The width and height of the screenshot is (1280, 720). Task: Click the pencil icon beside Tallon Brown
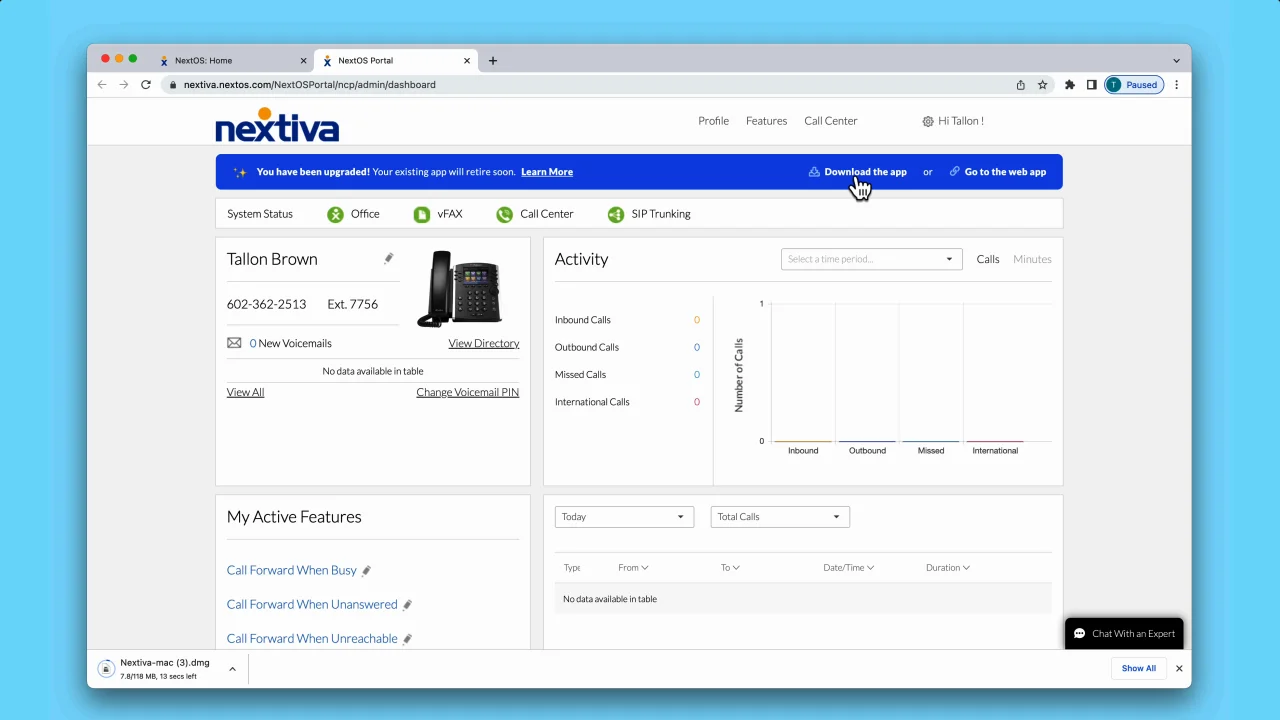389,258
